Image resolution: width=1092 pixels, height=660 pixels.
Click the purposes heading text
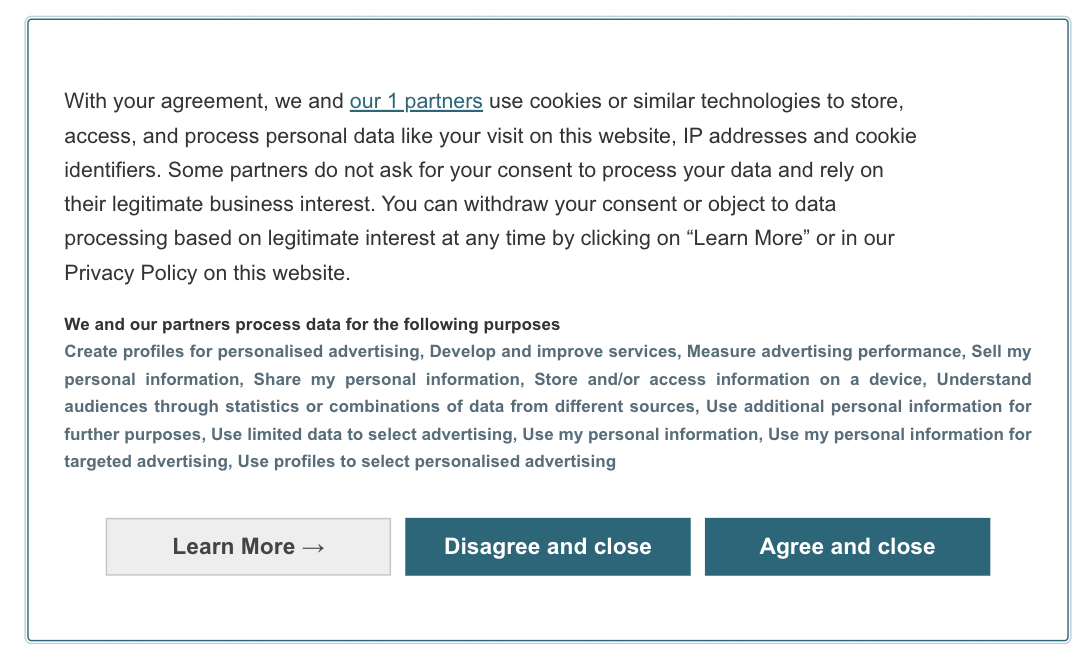click(312, 324)
